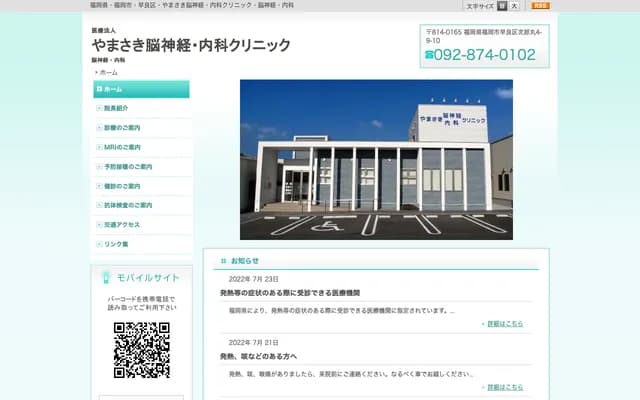This screenshot has height=400, width=640.
Task: Click the plus icon beside MRIのご案内
Action: 99,147
